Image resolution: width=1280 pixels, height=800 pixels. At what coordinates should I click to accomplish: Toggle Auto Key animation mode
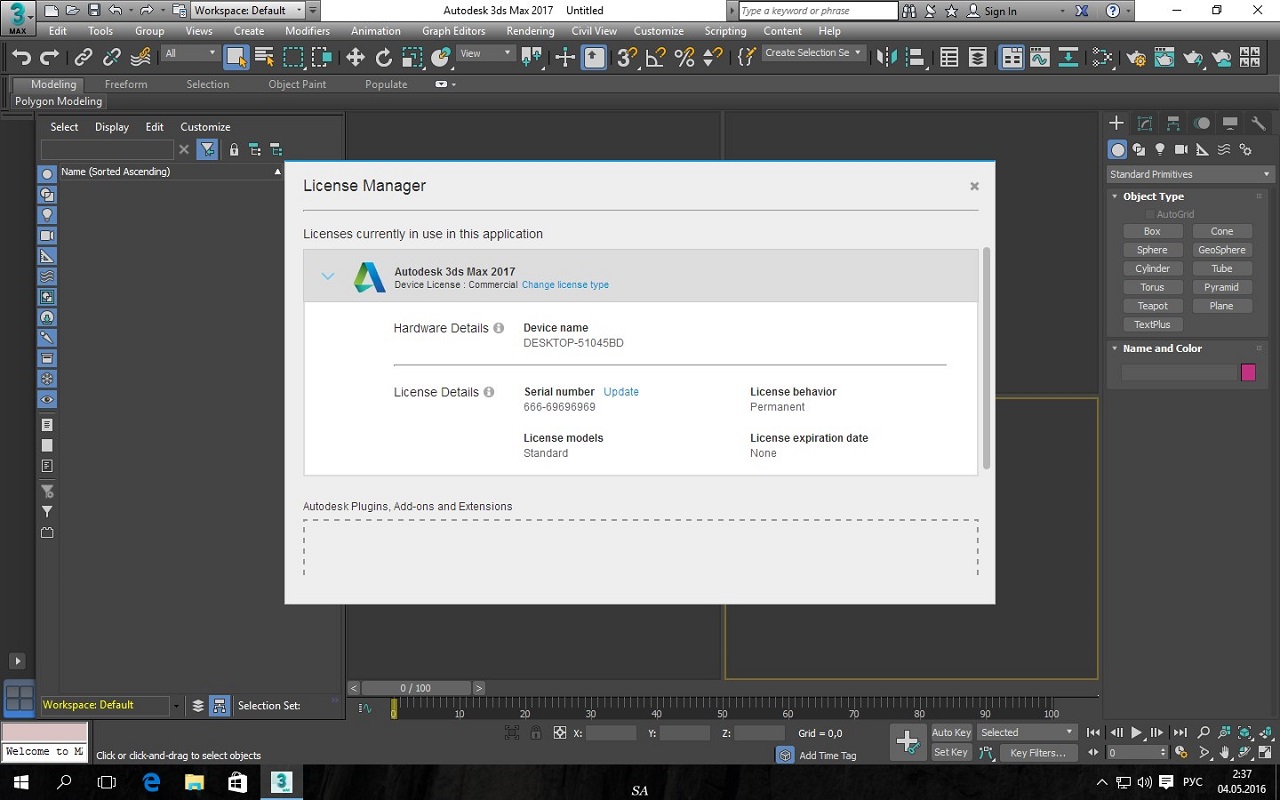click(x=951, y=732)
